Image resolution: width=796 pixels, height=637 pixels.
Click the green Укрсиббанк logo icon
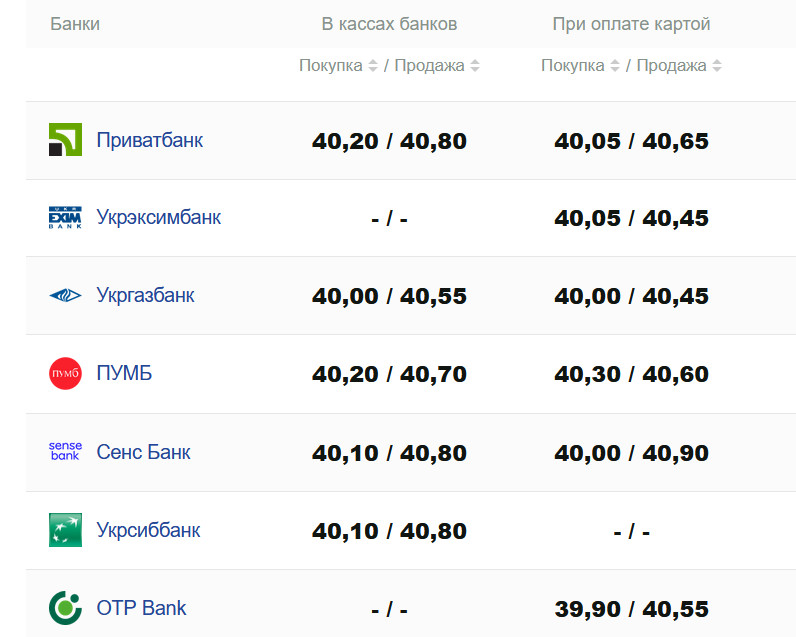coord(65,530)
